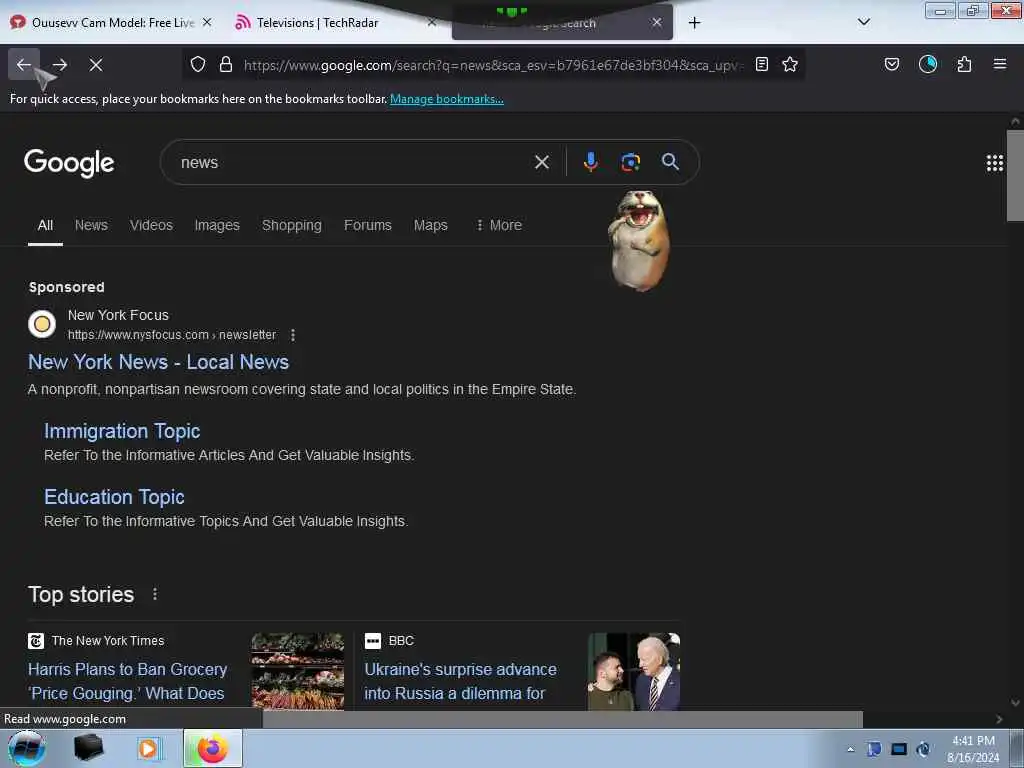The height and width of the screenshot is (768, 1024).
Task: Switch to the Maps results tab
Action: [430, 225]
